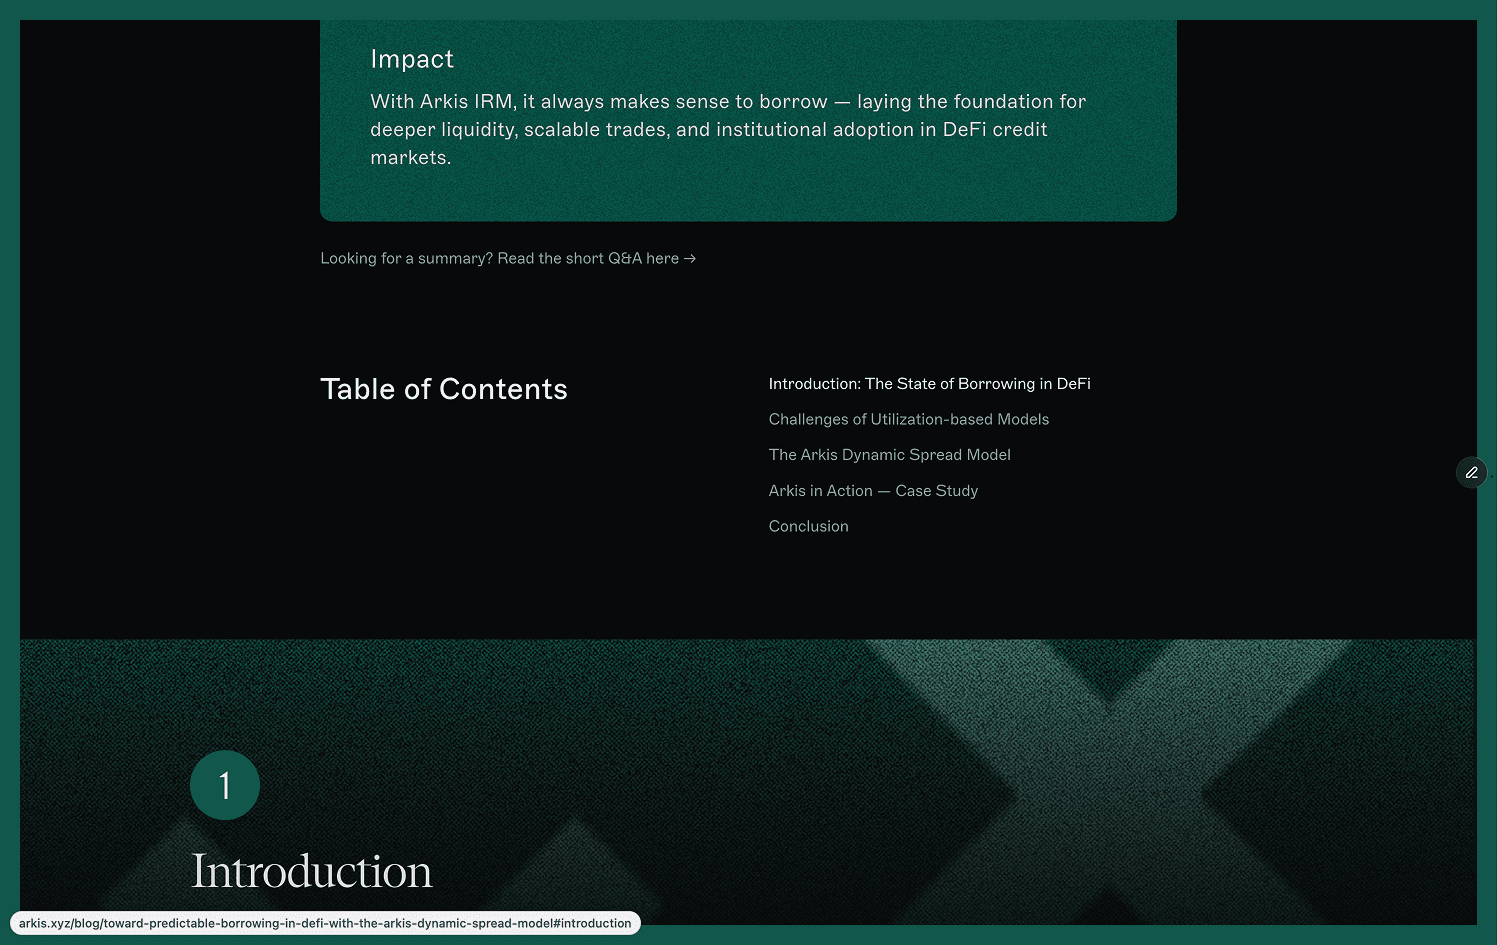This screenshot has height=945, width=1497.
Task: Jump to Introduction: The State of Borrowing in DeFi
Action: pyautogui.click(x=929, y=384)
